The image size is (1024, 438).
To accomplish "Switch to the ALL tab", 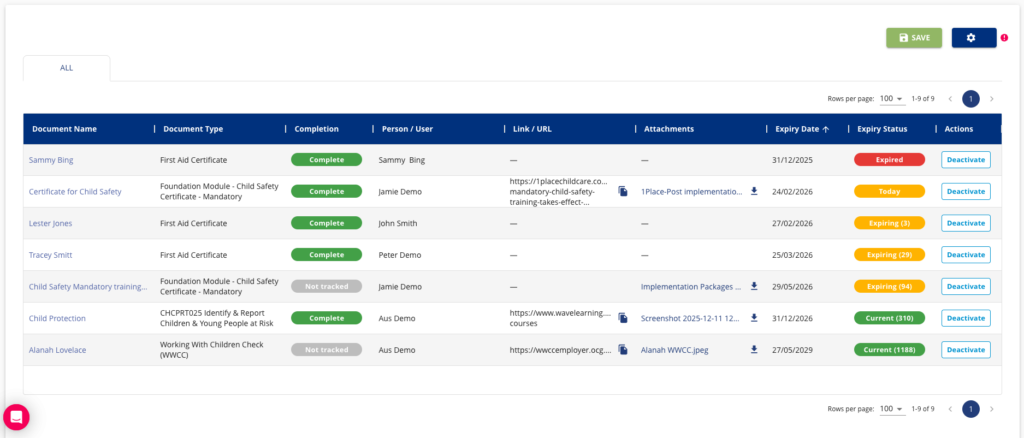I will pyautogui.click(x=66, y=68).
